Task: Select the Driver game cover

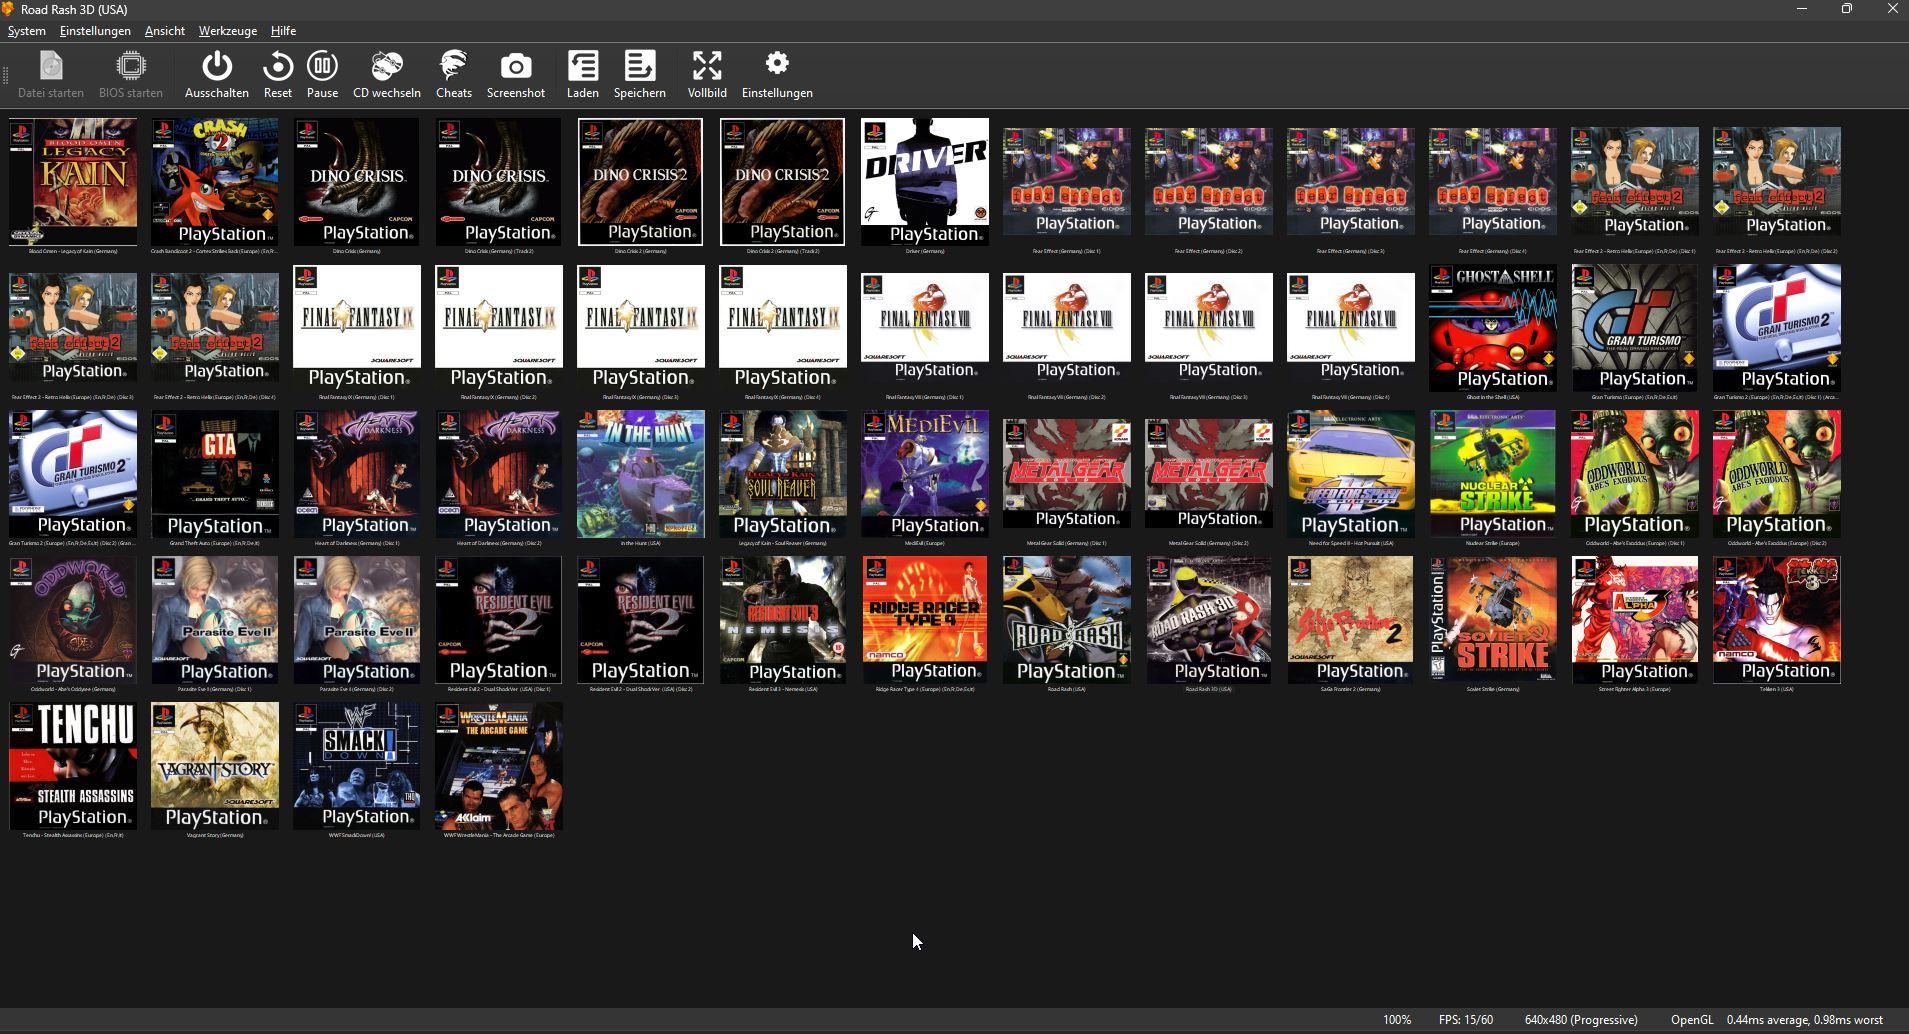Action: 925,182
